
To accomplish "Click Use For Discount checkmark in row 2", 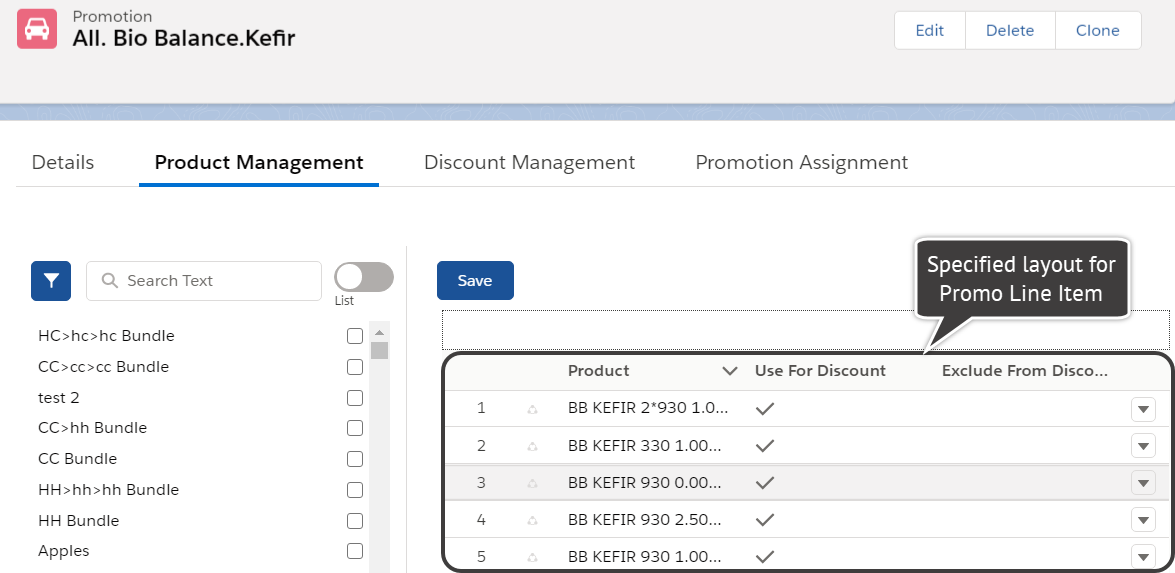I will point(764,446).
